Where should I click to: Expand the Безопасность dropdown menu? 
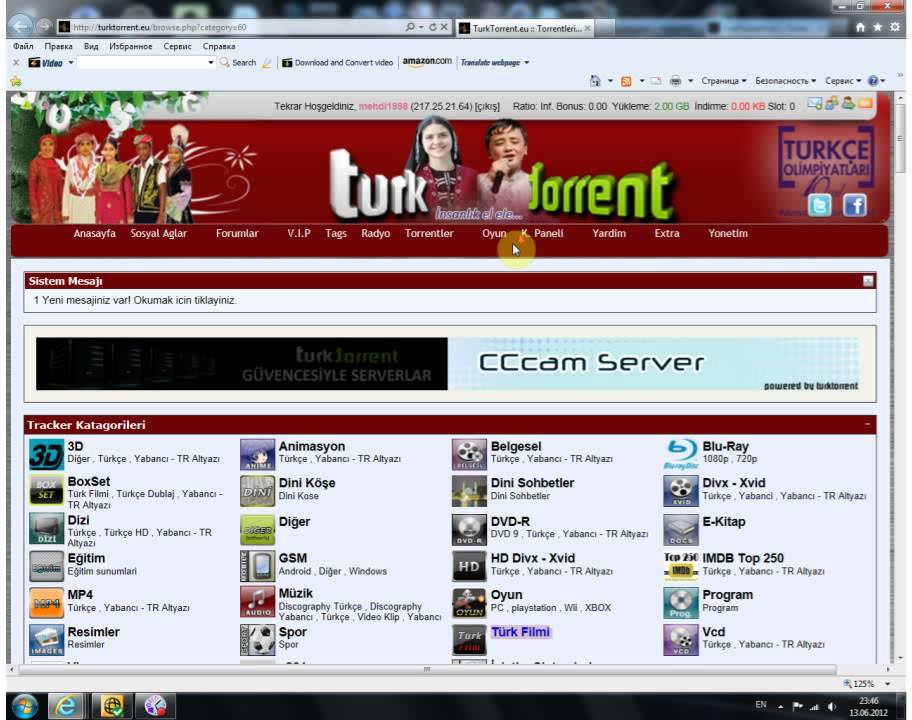[785, 81]
